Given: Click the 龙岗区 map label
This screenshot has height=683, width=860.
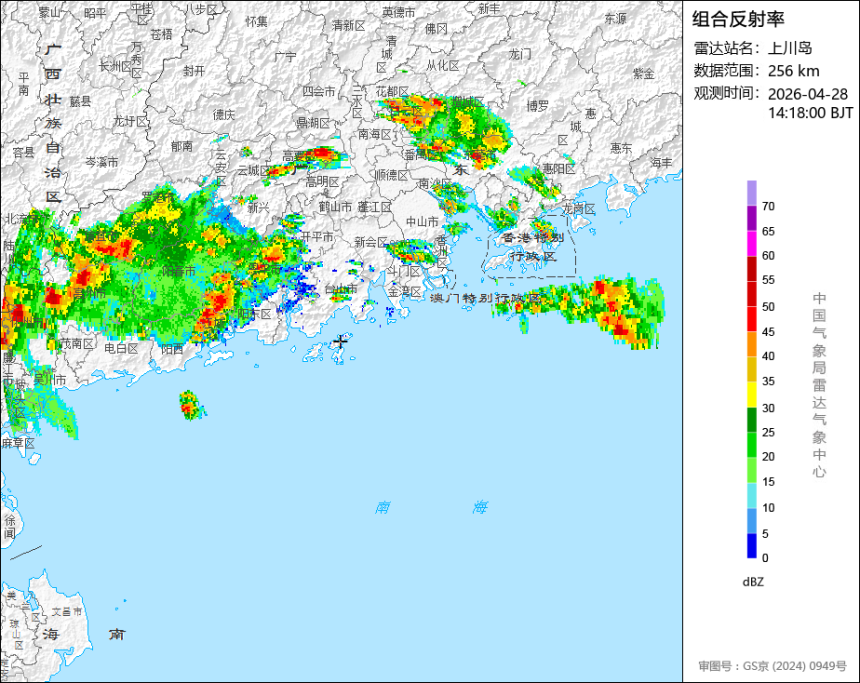Looking at the screenshot, I should (579, 209).
